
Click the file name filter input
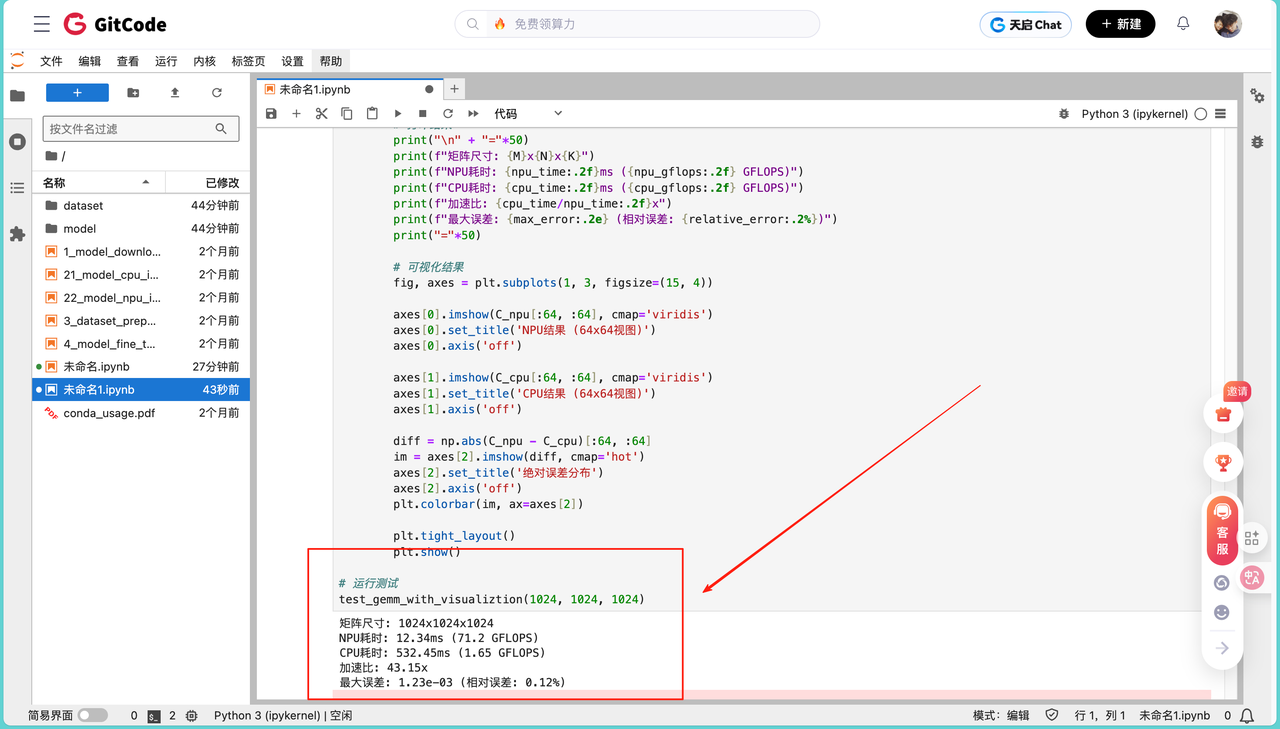[x=141, y=129]
